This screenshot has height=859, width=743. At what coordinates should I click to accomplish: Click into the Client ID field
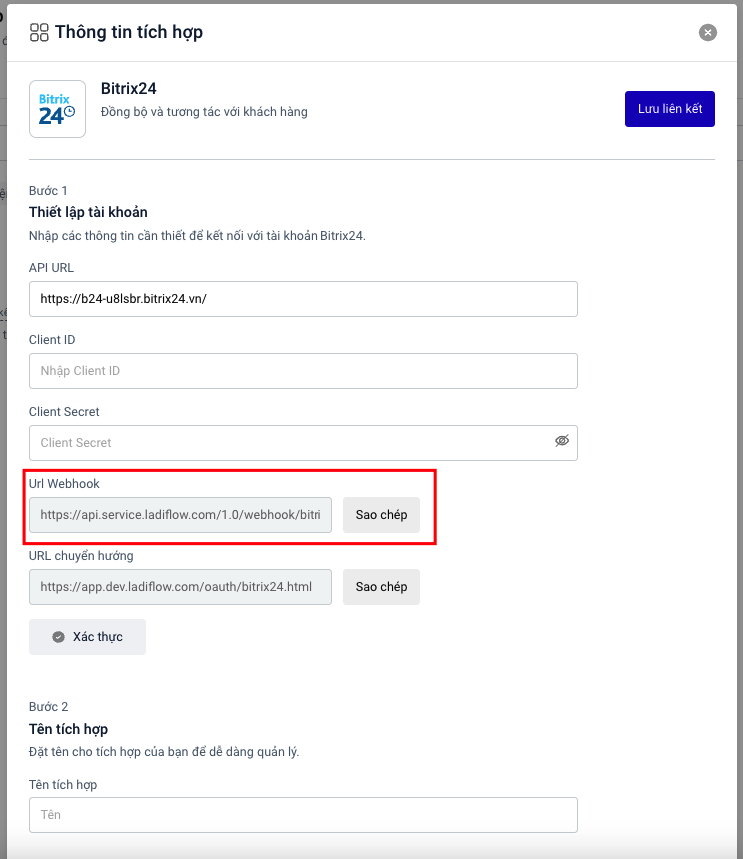(303, 371)
